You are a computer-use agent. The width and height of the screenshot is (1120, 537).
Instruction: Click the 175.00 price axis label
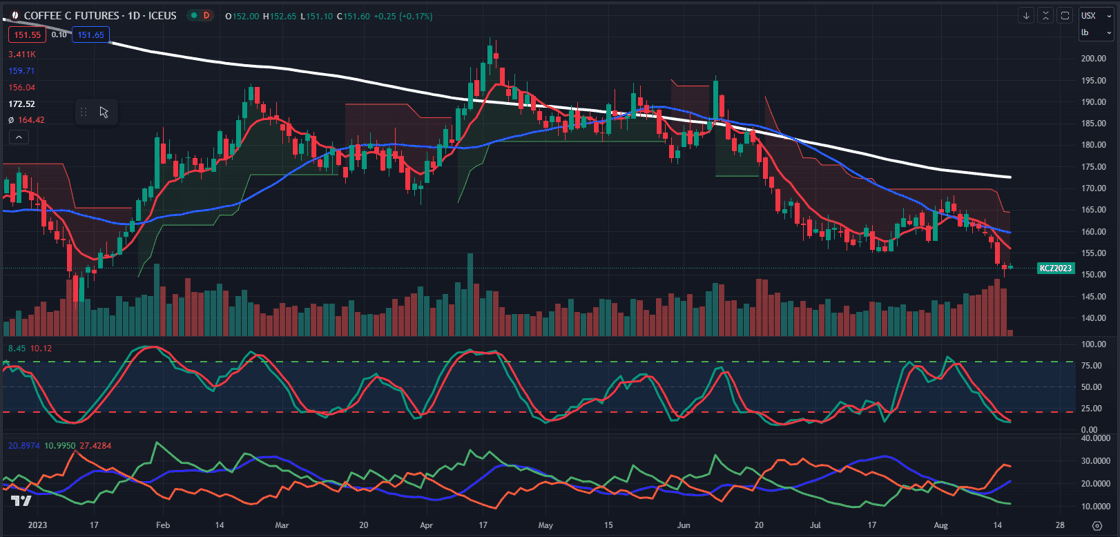click(x=1094, y=167)
